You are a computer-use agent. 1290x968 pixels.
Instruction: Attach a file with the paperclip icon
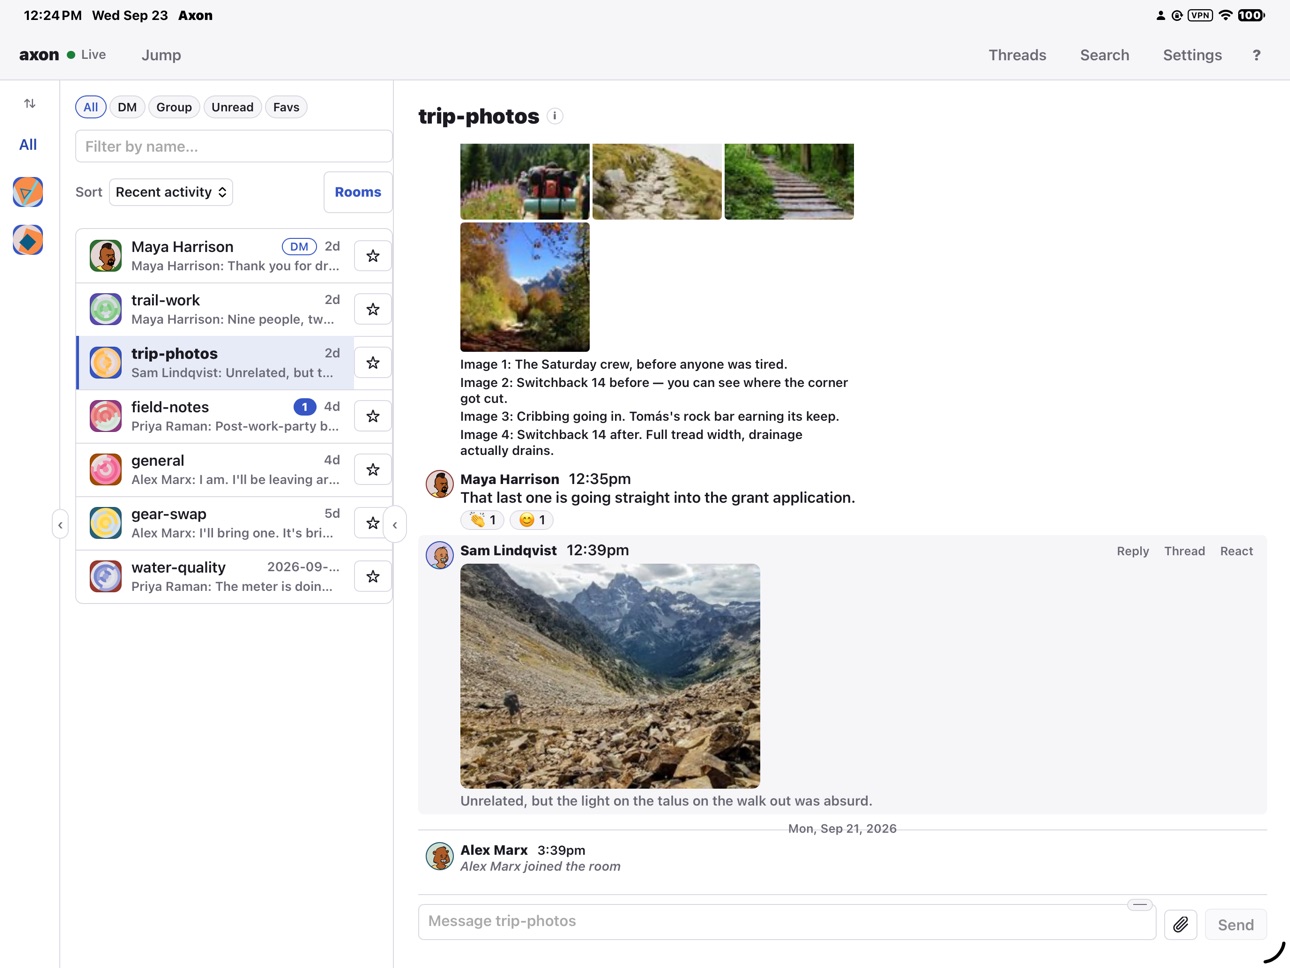click(1181, 925)
